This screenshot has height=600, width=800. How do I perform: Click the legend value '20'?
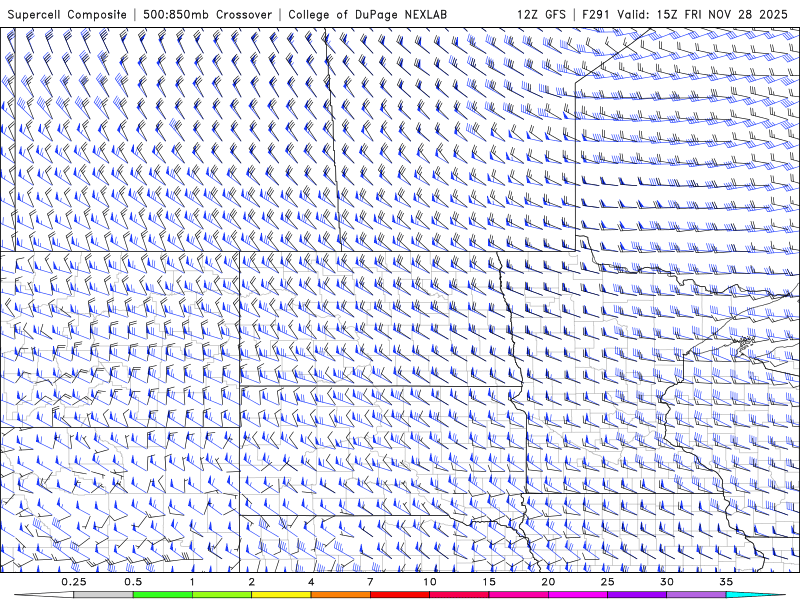(x=548, y=582)
